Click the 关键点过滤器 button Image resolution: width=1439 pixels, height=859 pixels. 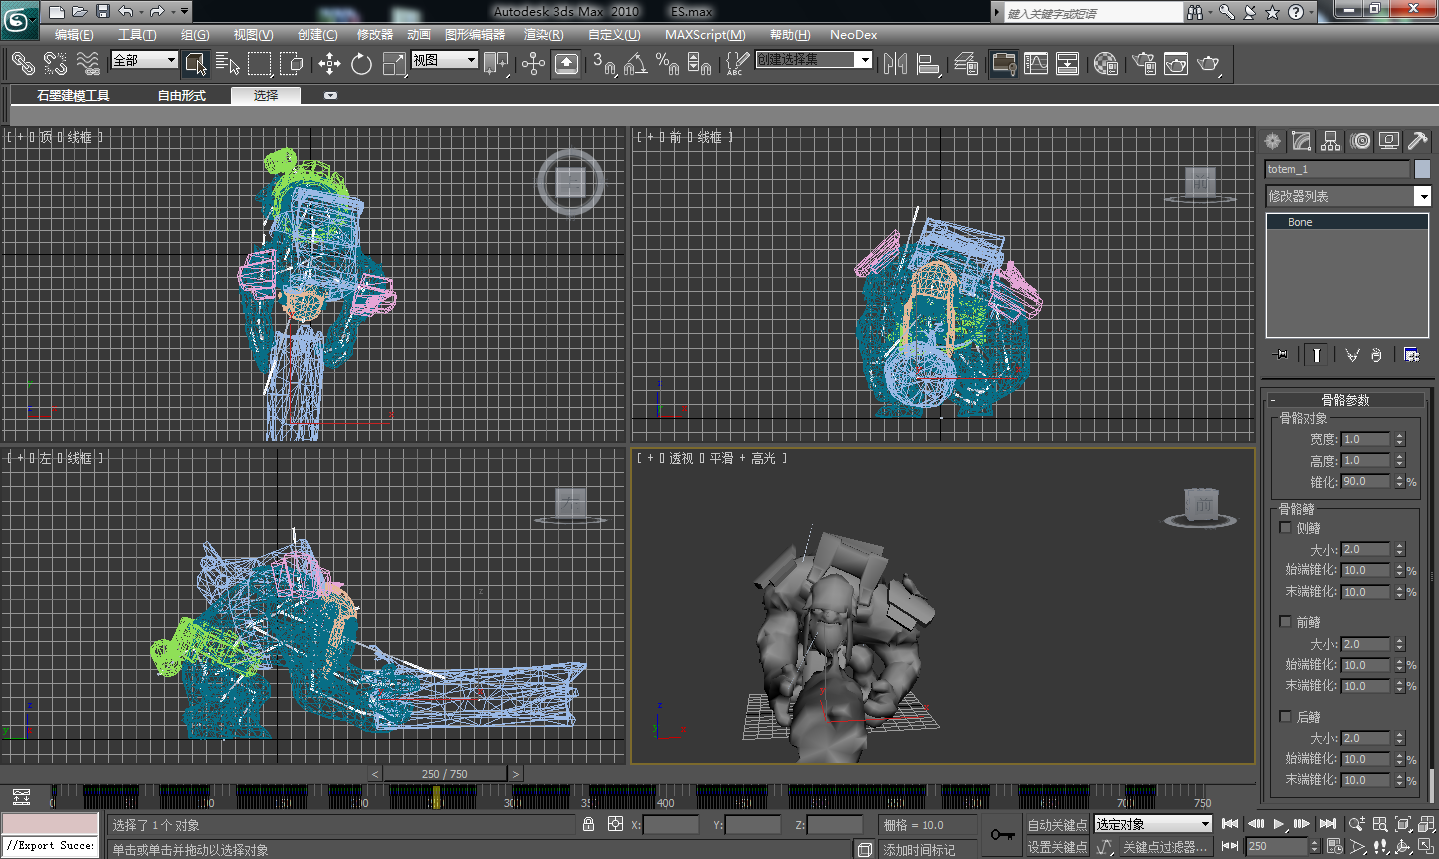point(1165,847)
